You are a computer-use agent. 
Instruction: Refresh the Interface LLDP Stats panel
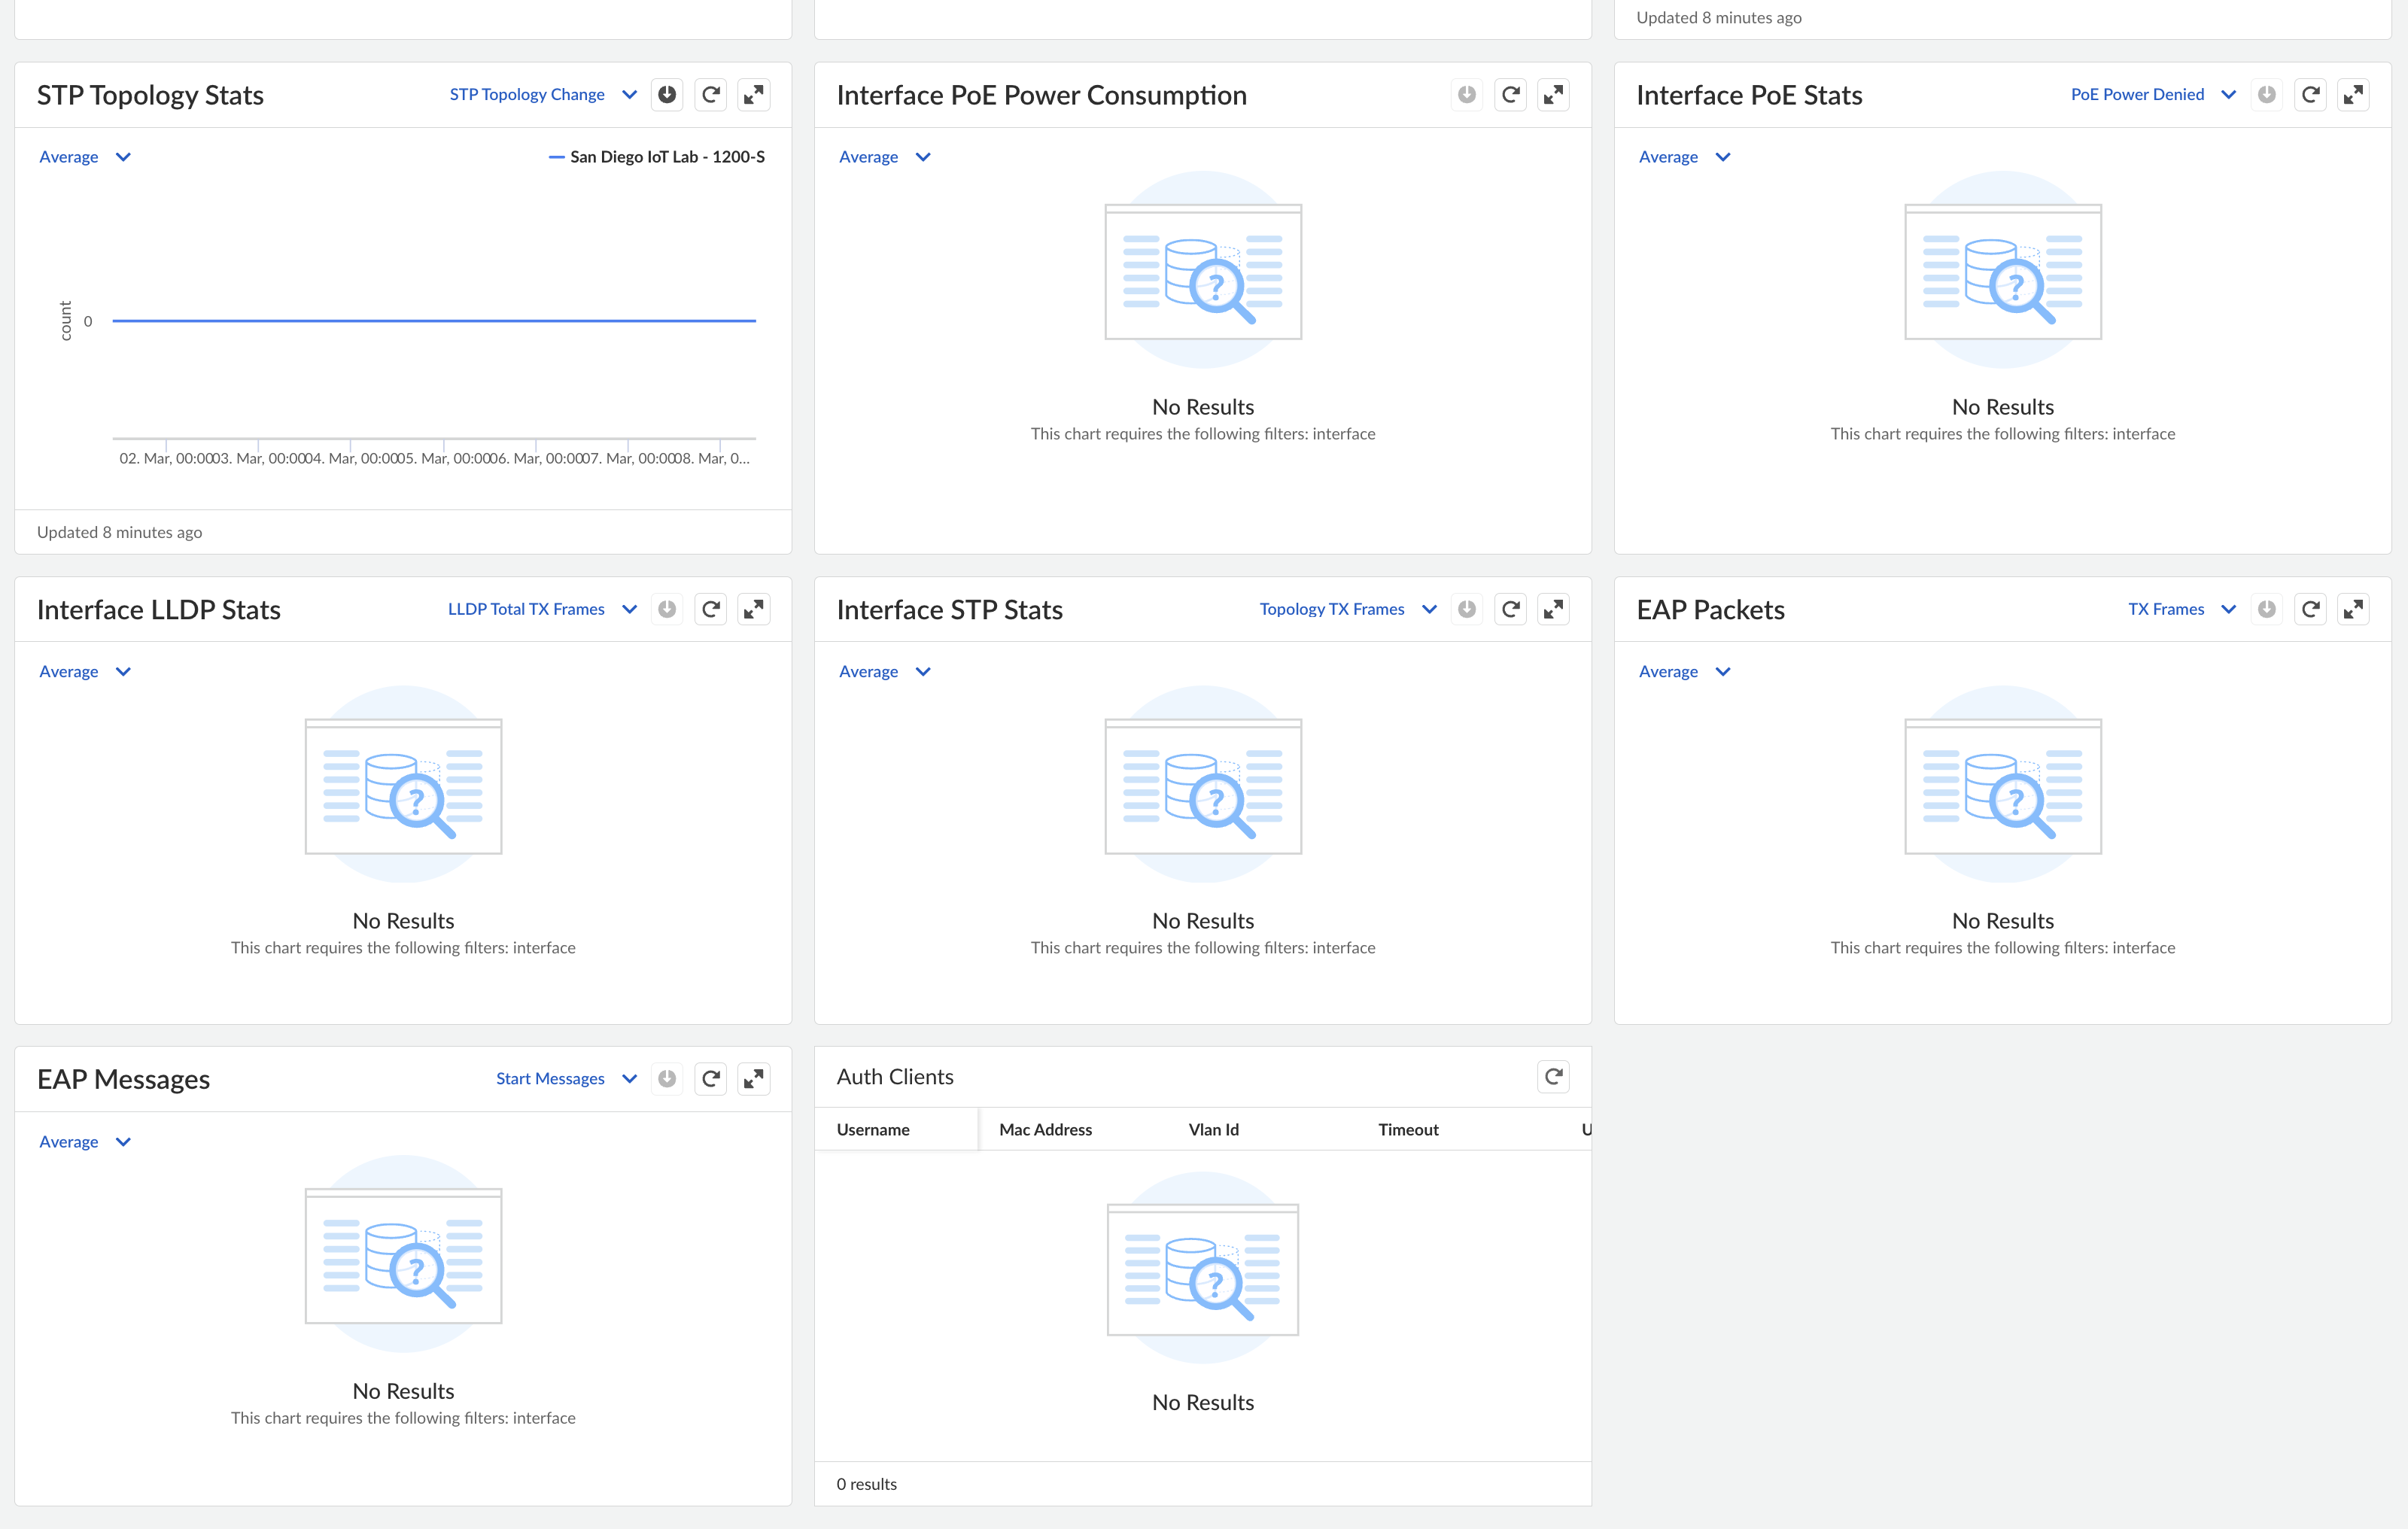(x=710, y=609)
